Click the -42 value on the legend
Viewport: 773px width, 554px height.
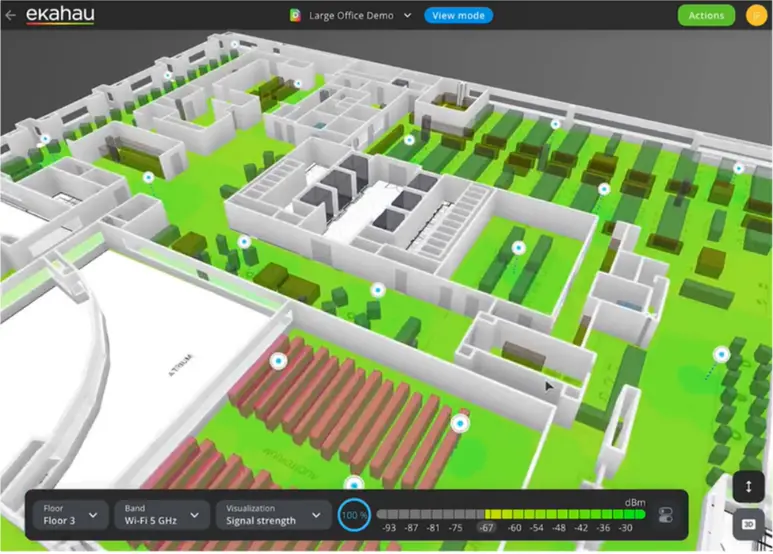click(581, 528)
